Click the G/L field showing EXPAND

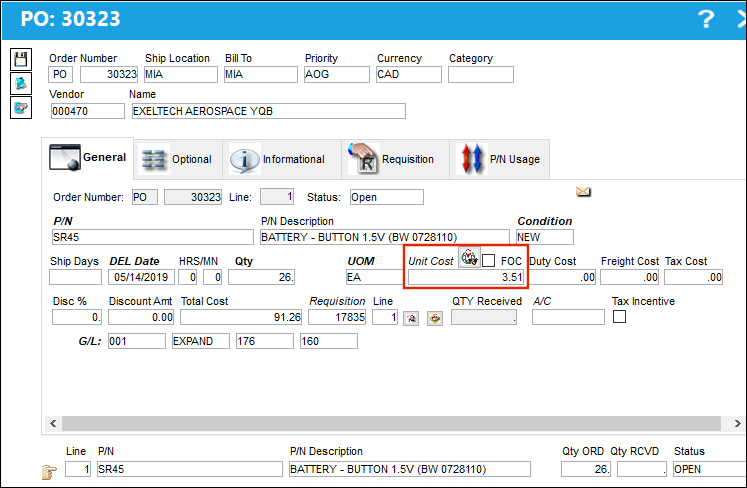(x=201, y=341)
